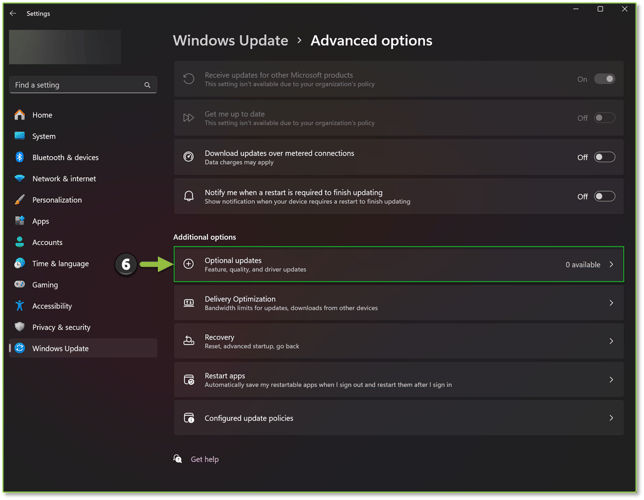Open Network & internet settings
644x500 pixels.
[x=83, y=179]
